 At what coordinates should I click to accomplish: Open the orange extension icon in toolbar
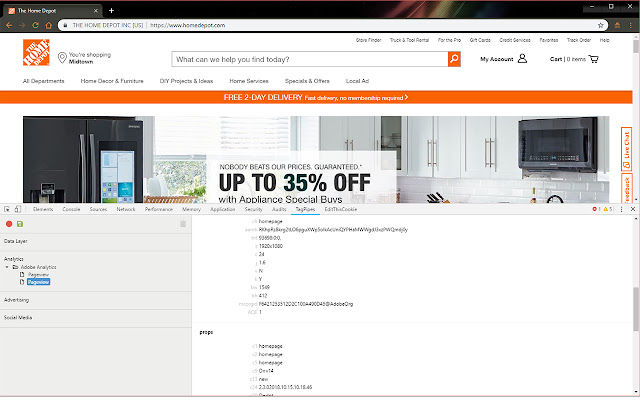pyautogui.click(x=617, y=25)
